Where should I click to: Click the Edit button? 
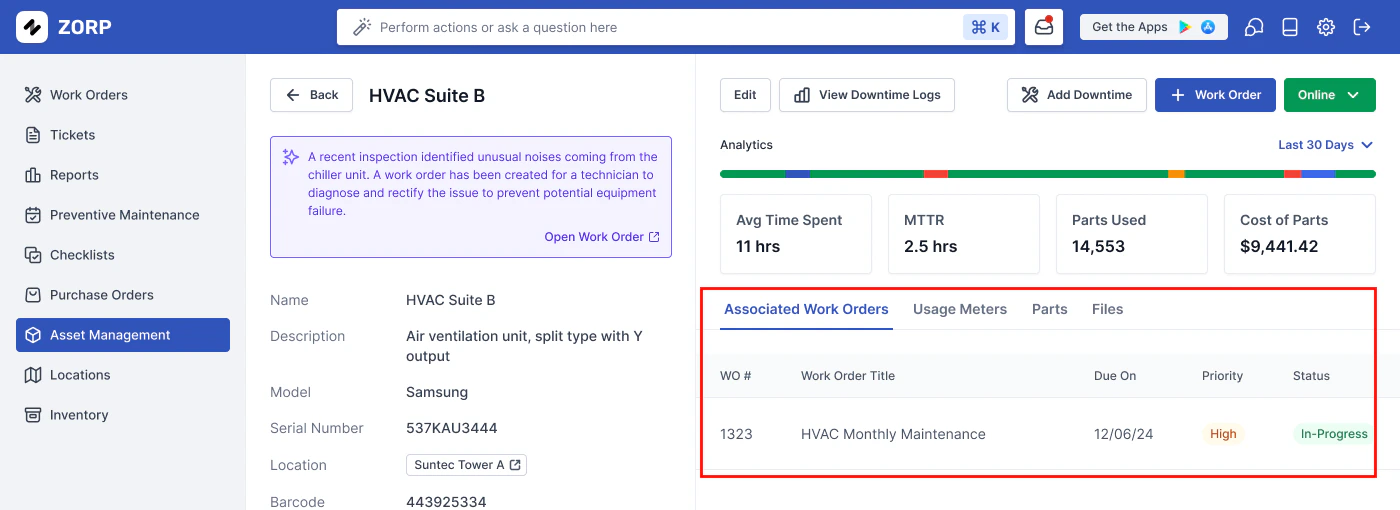coord(745,95)
